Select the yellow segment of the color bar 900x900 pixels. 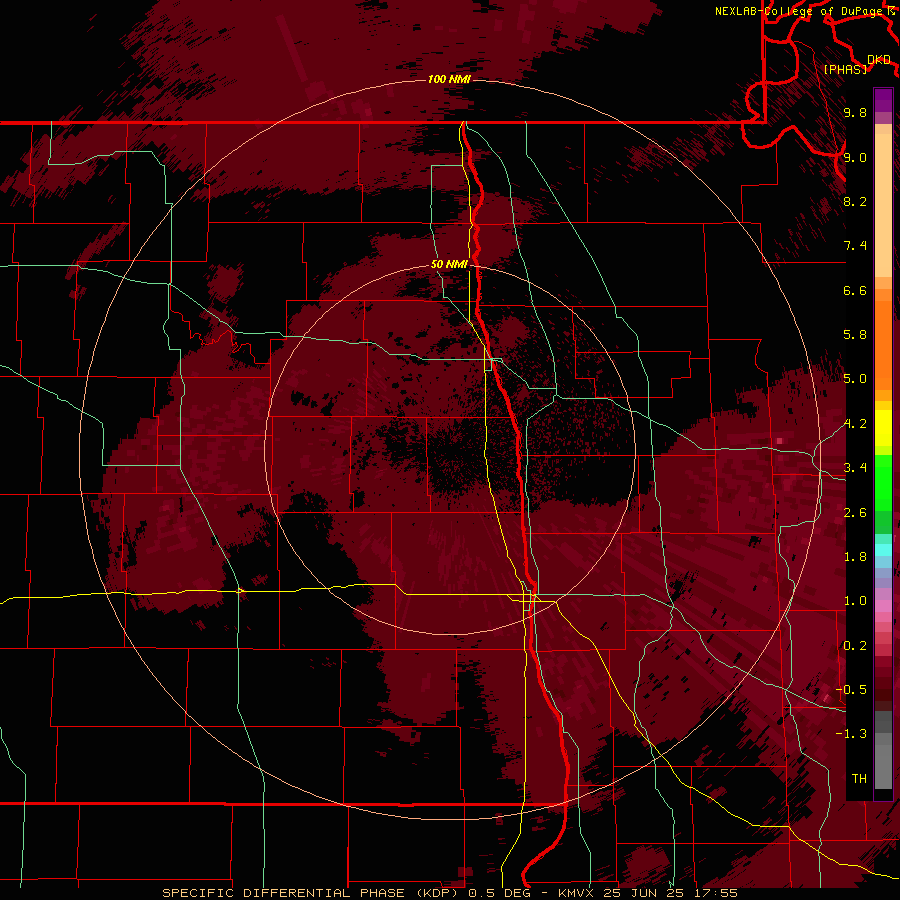point(883,428)
